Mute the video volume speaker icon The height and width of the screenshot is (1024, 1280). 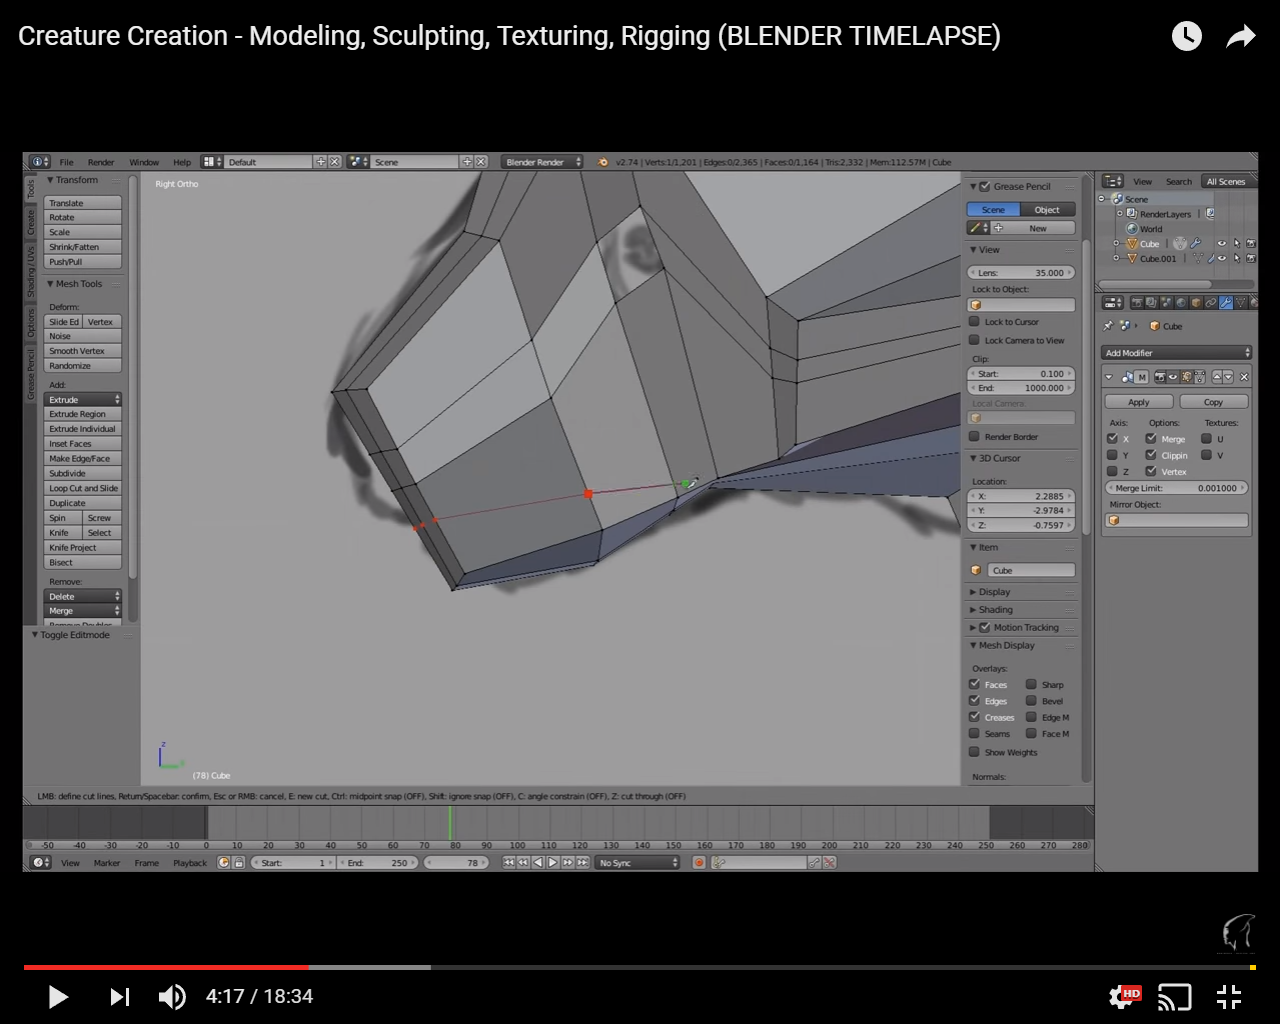tap(171, 997)
